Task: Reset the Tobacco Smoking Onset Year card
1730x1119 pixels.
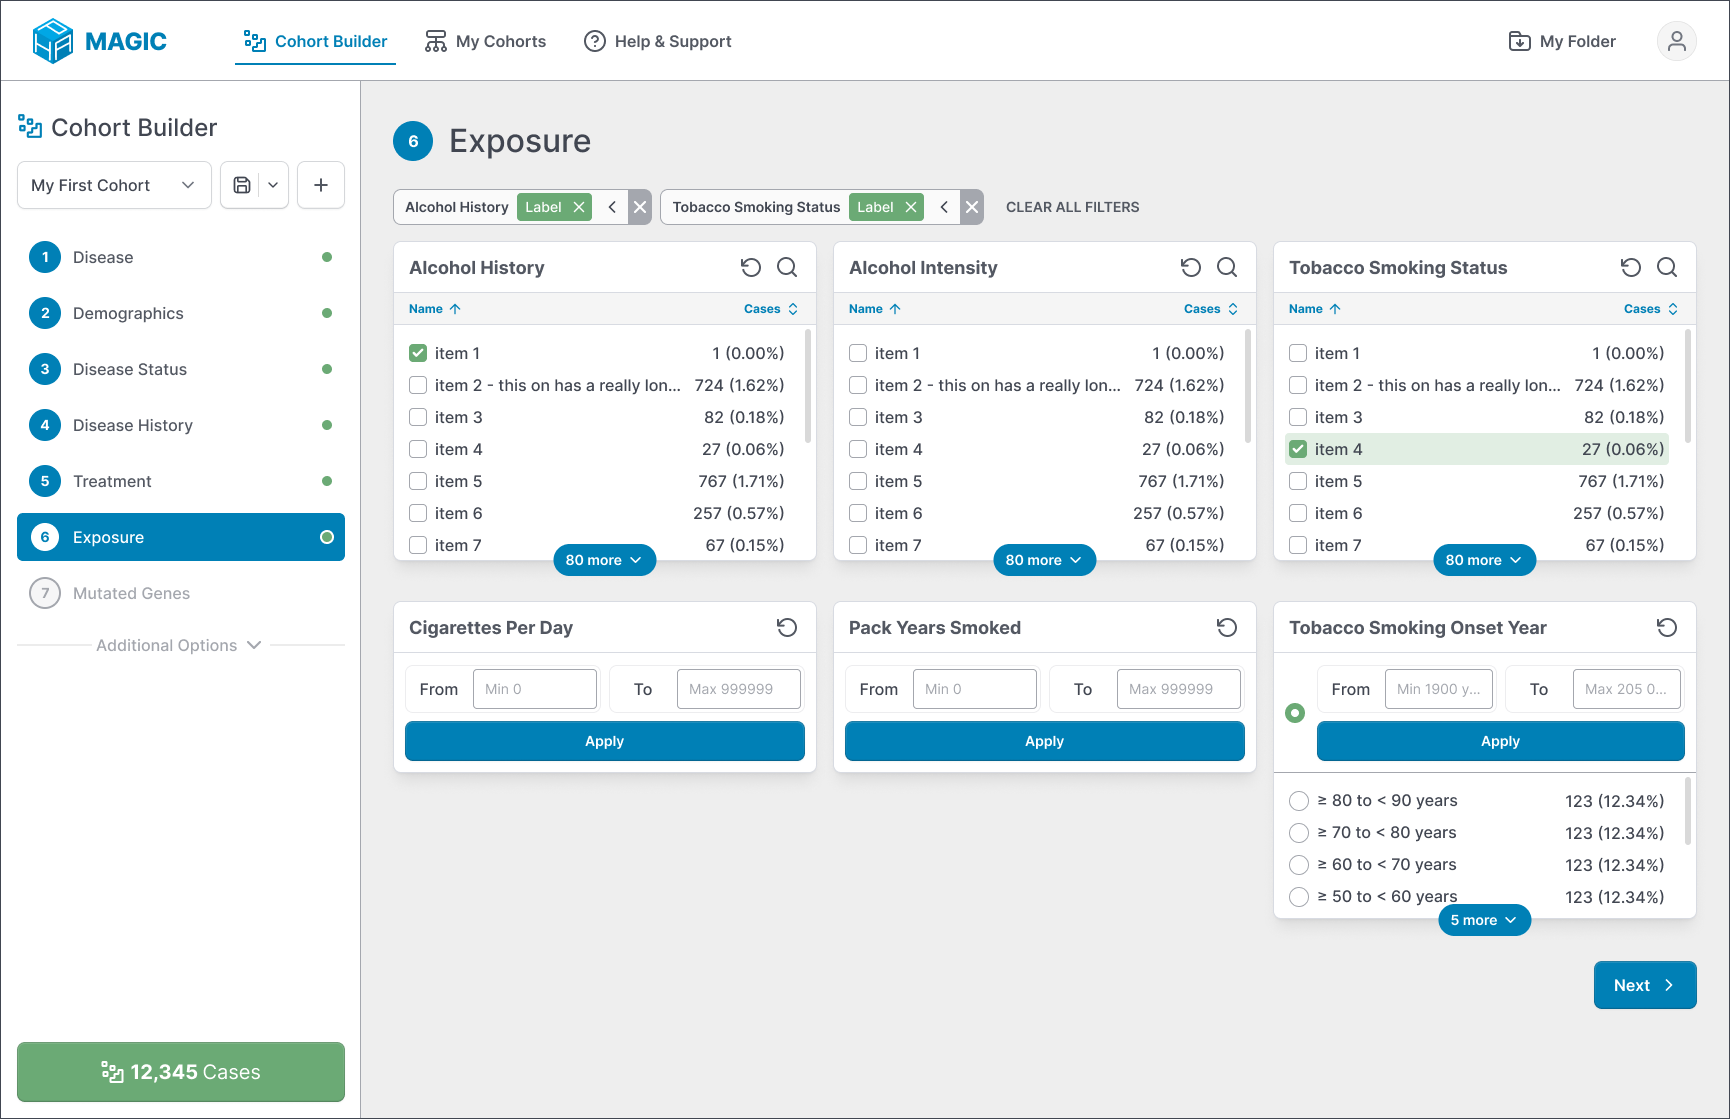Action: [x=1667, y=627]
